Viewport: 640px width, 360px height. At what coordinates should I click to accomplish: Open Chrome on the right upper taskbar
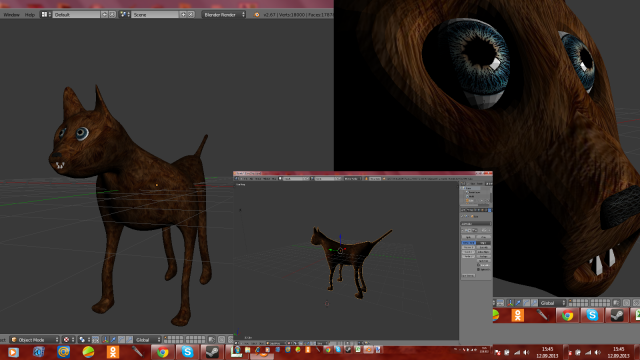point(567,315)
